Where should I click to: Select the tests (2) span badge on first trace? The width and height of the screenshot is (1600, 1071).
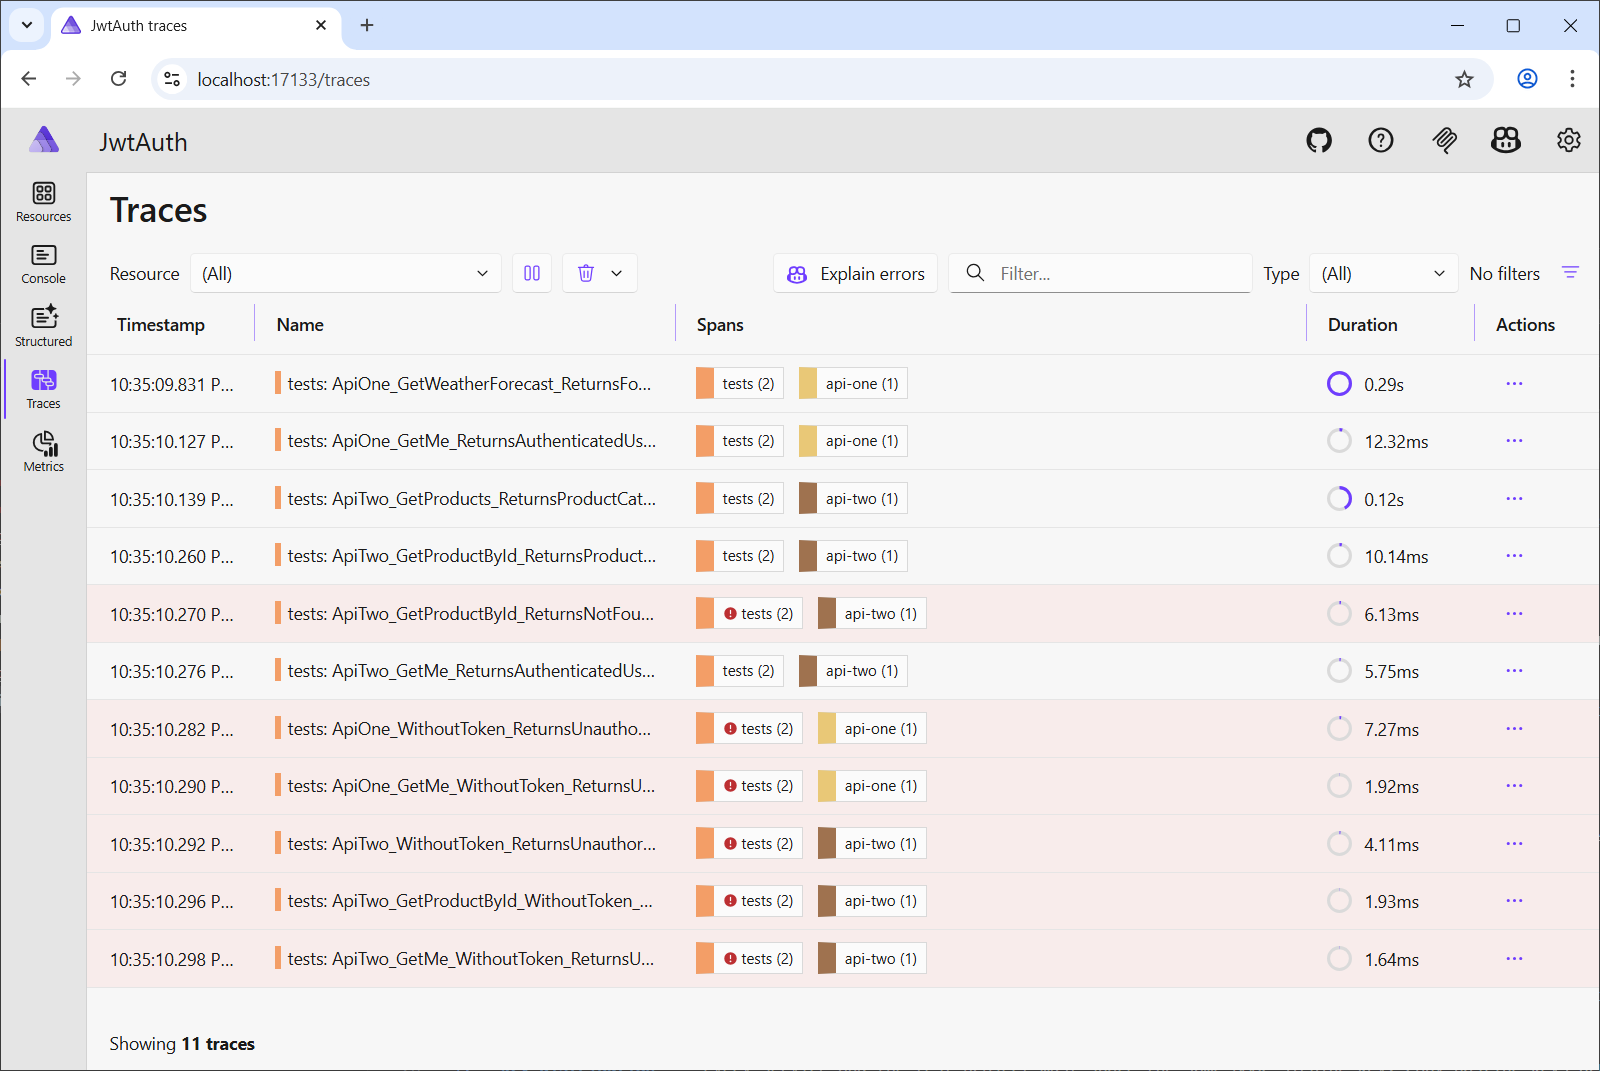[738, 383]
